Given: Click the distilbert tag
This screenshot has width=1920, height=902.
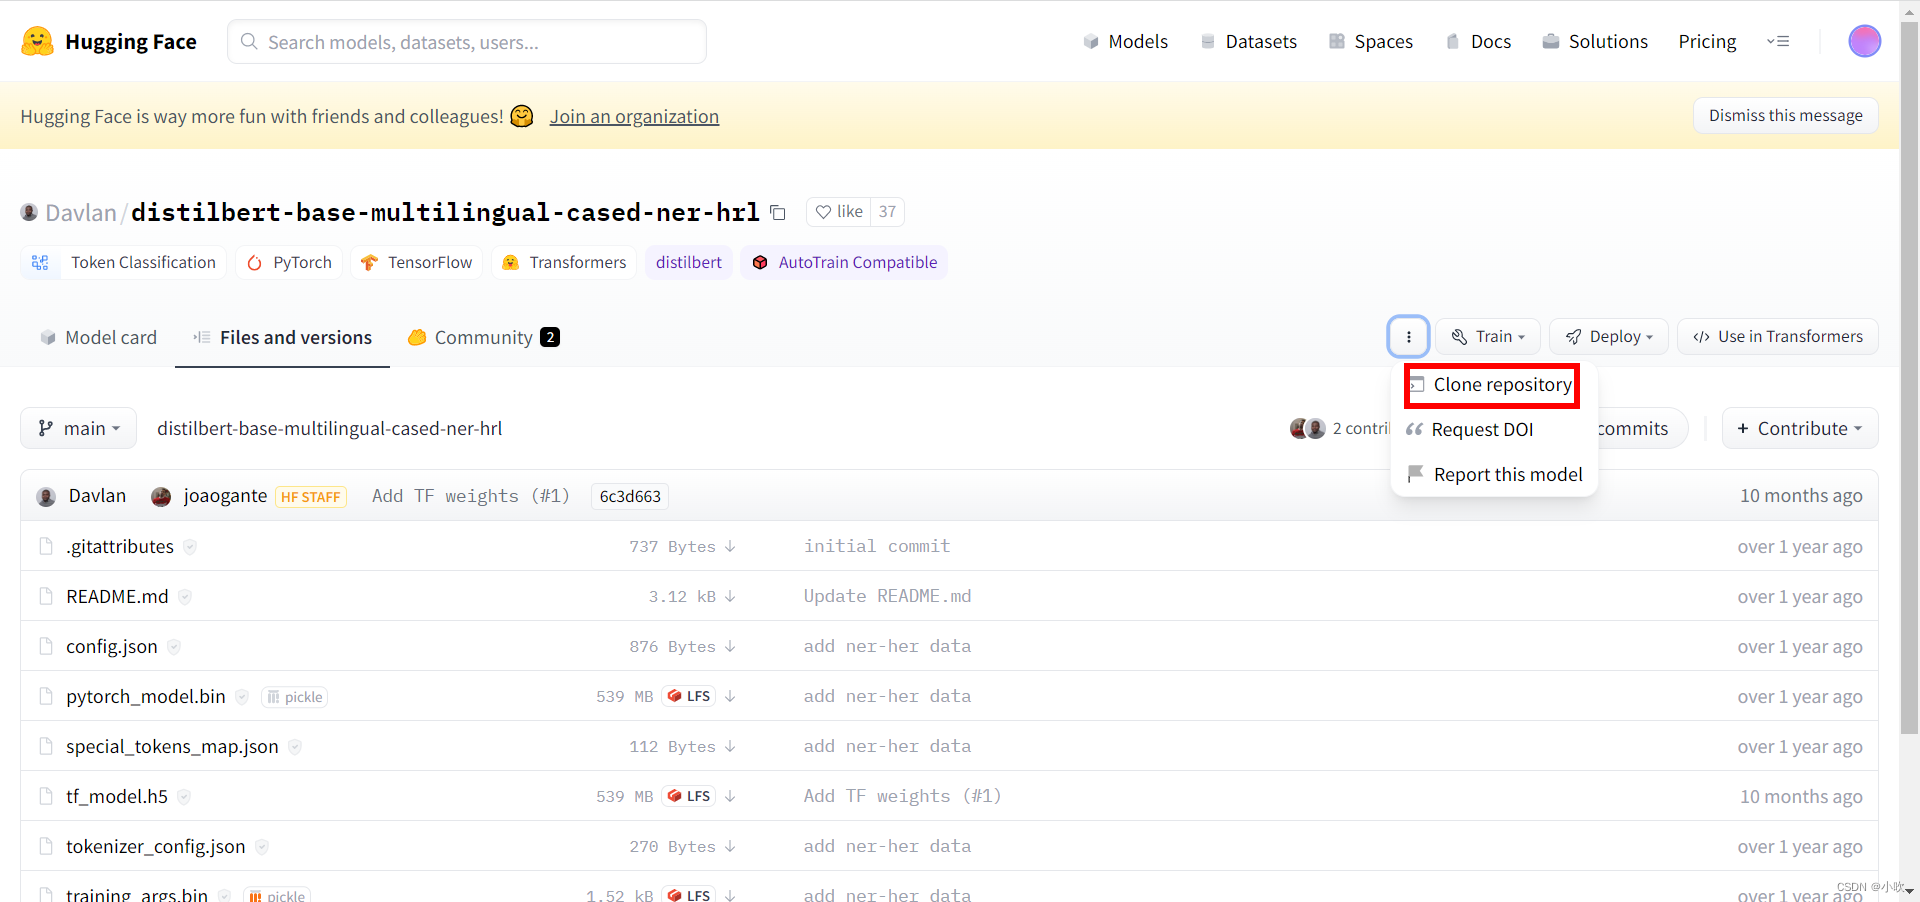Looking at the screenshot, I should click(x=688, y=262).
